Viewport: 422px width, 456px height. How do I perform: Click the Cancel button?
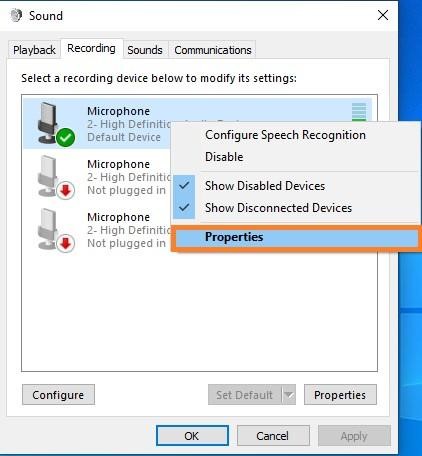pos(273,436)
